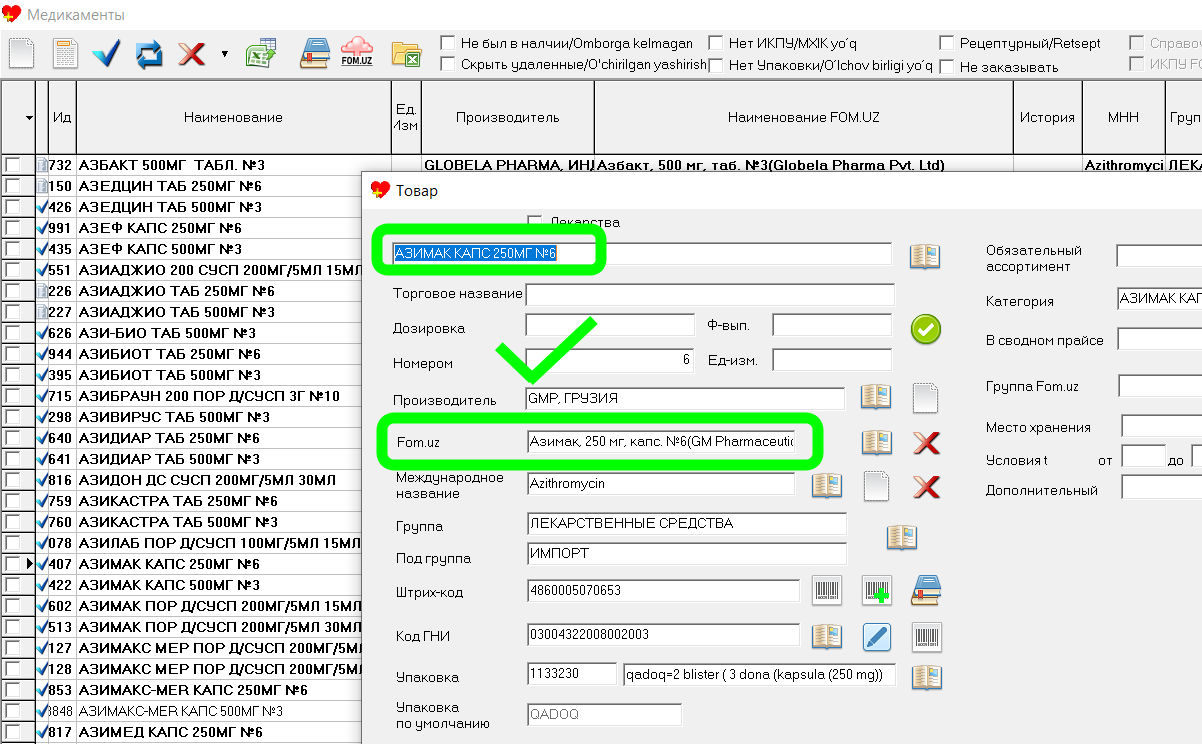
Task: Click 'Производитель' column header
Action: point(507,118)
